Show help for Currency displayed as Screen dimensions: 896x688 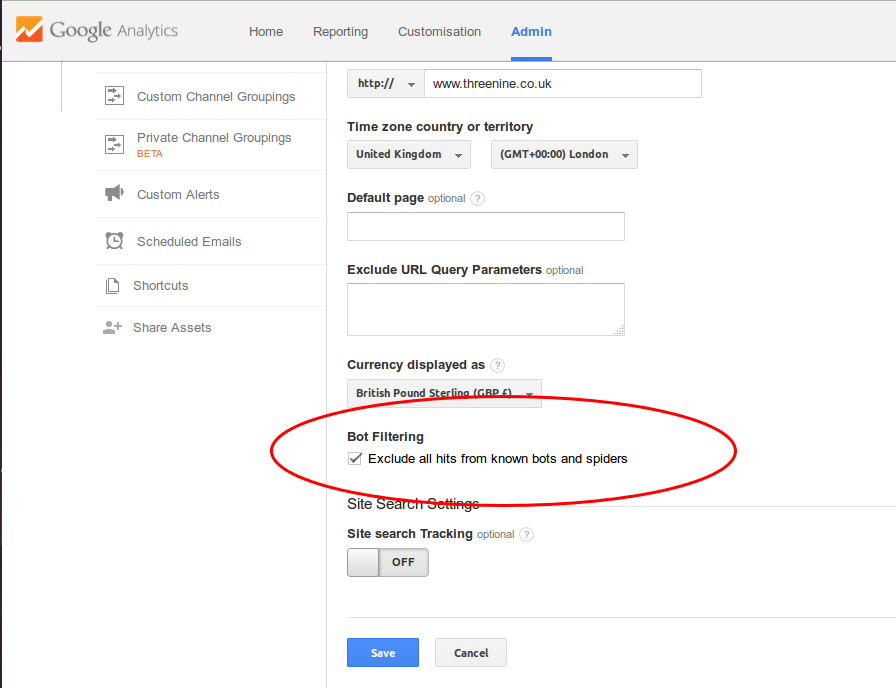[x=498, y=365]
